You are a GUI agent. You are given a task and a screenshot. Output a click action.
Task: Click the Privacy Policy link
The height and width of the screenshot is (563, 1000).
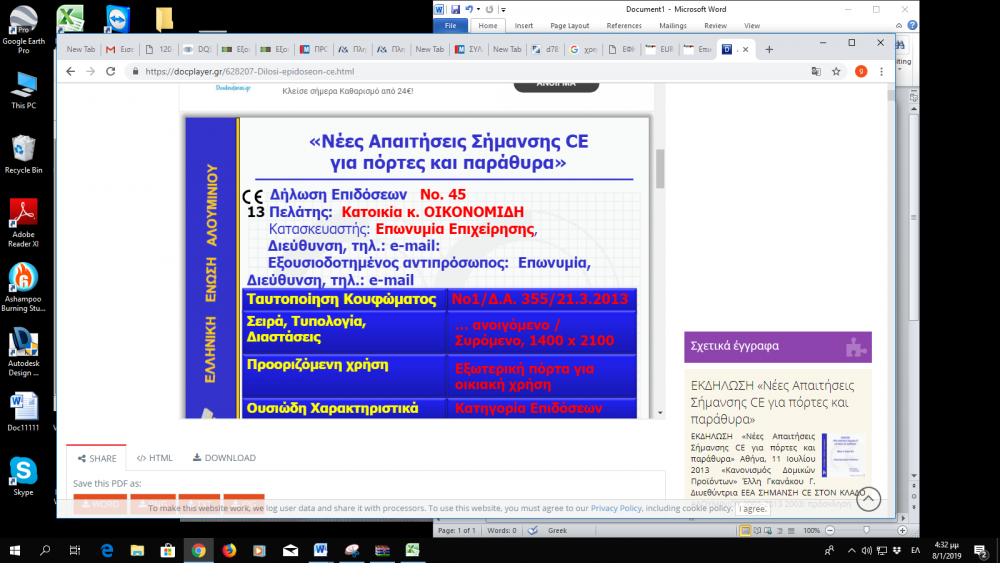[616, 508]
